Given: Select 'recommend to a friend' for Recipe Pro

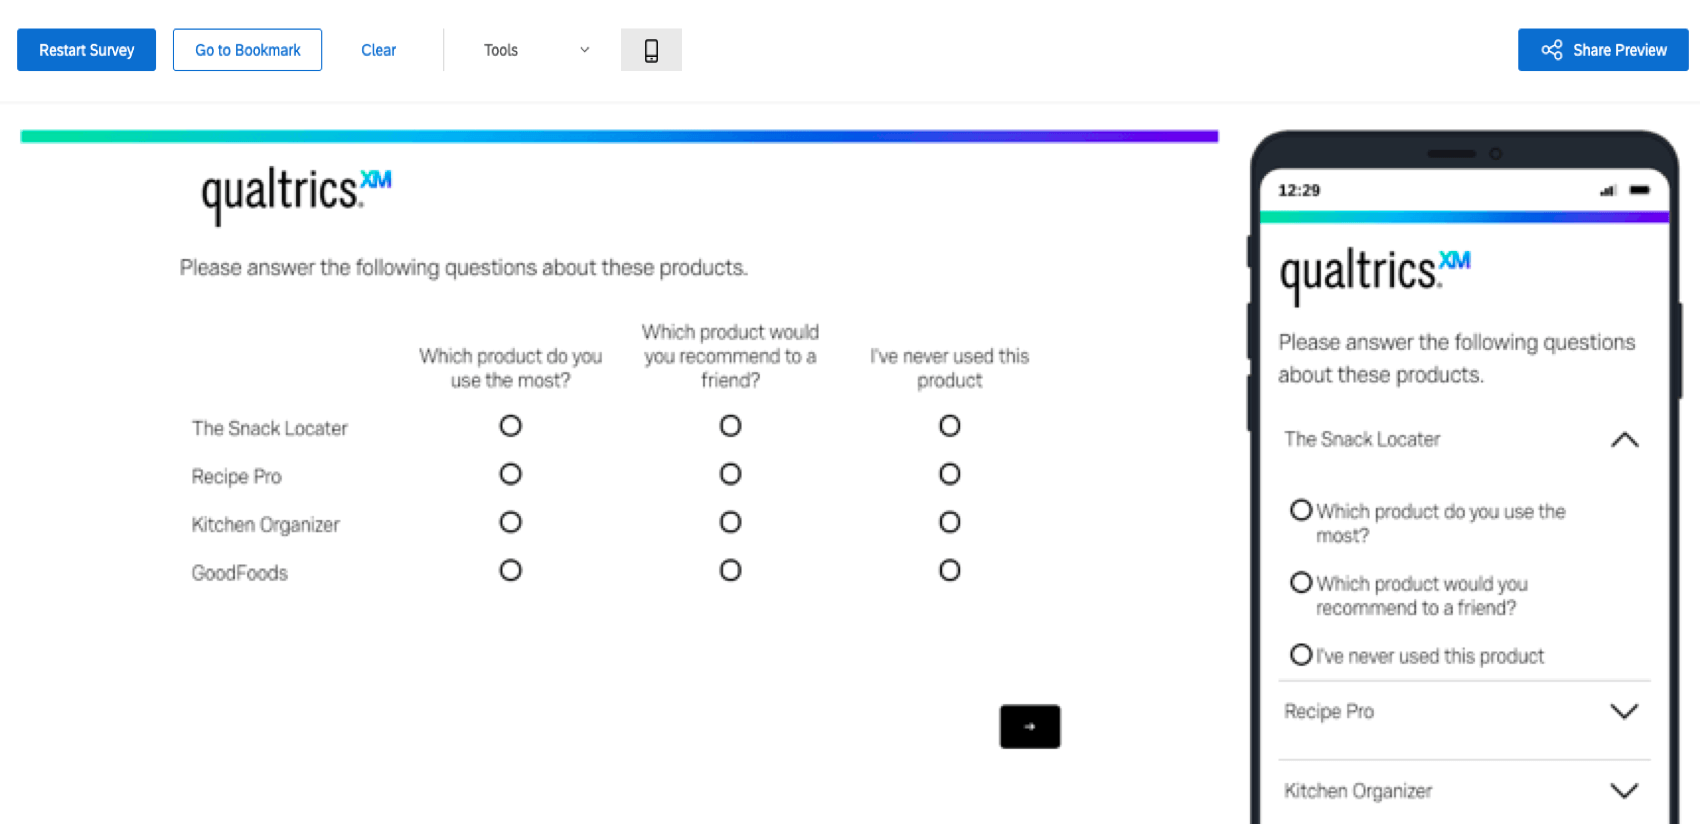Looking at the screenshot, I should 730,473.
